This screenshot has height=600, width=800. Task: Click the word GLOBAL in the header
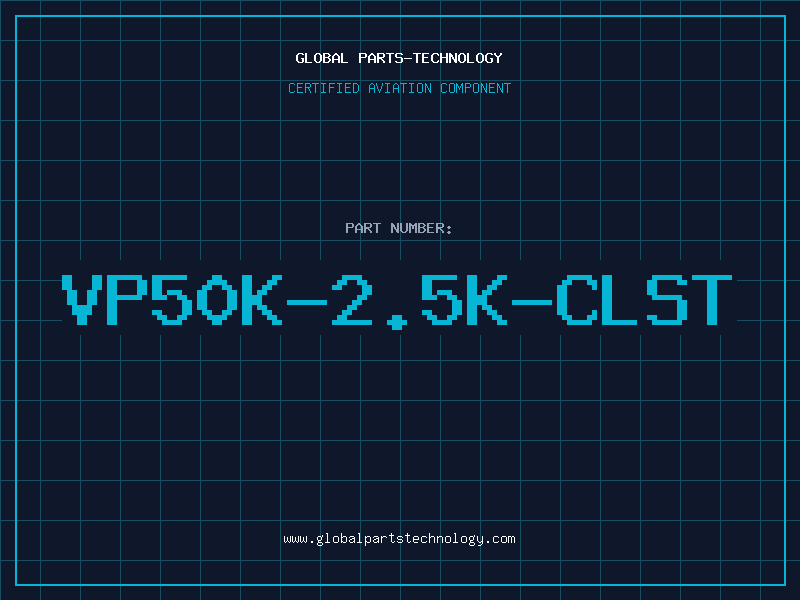pyautogui.click(x=321, y=58)
